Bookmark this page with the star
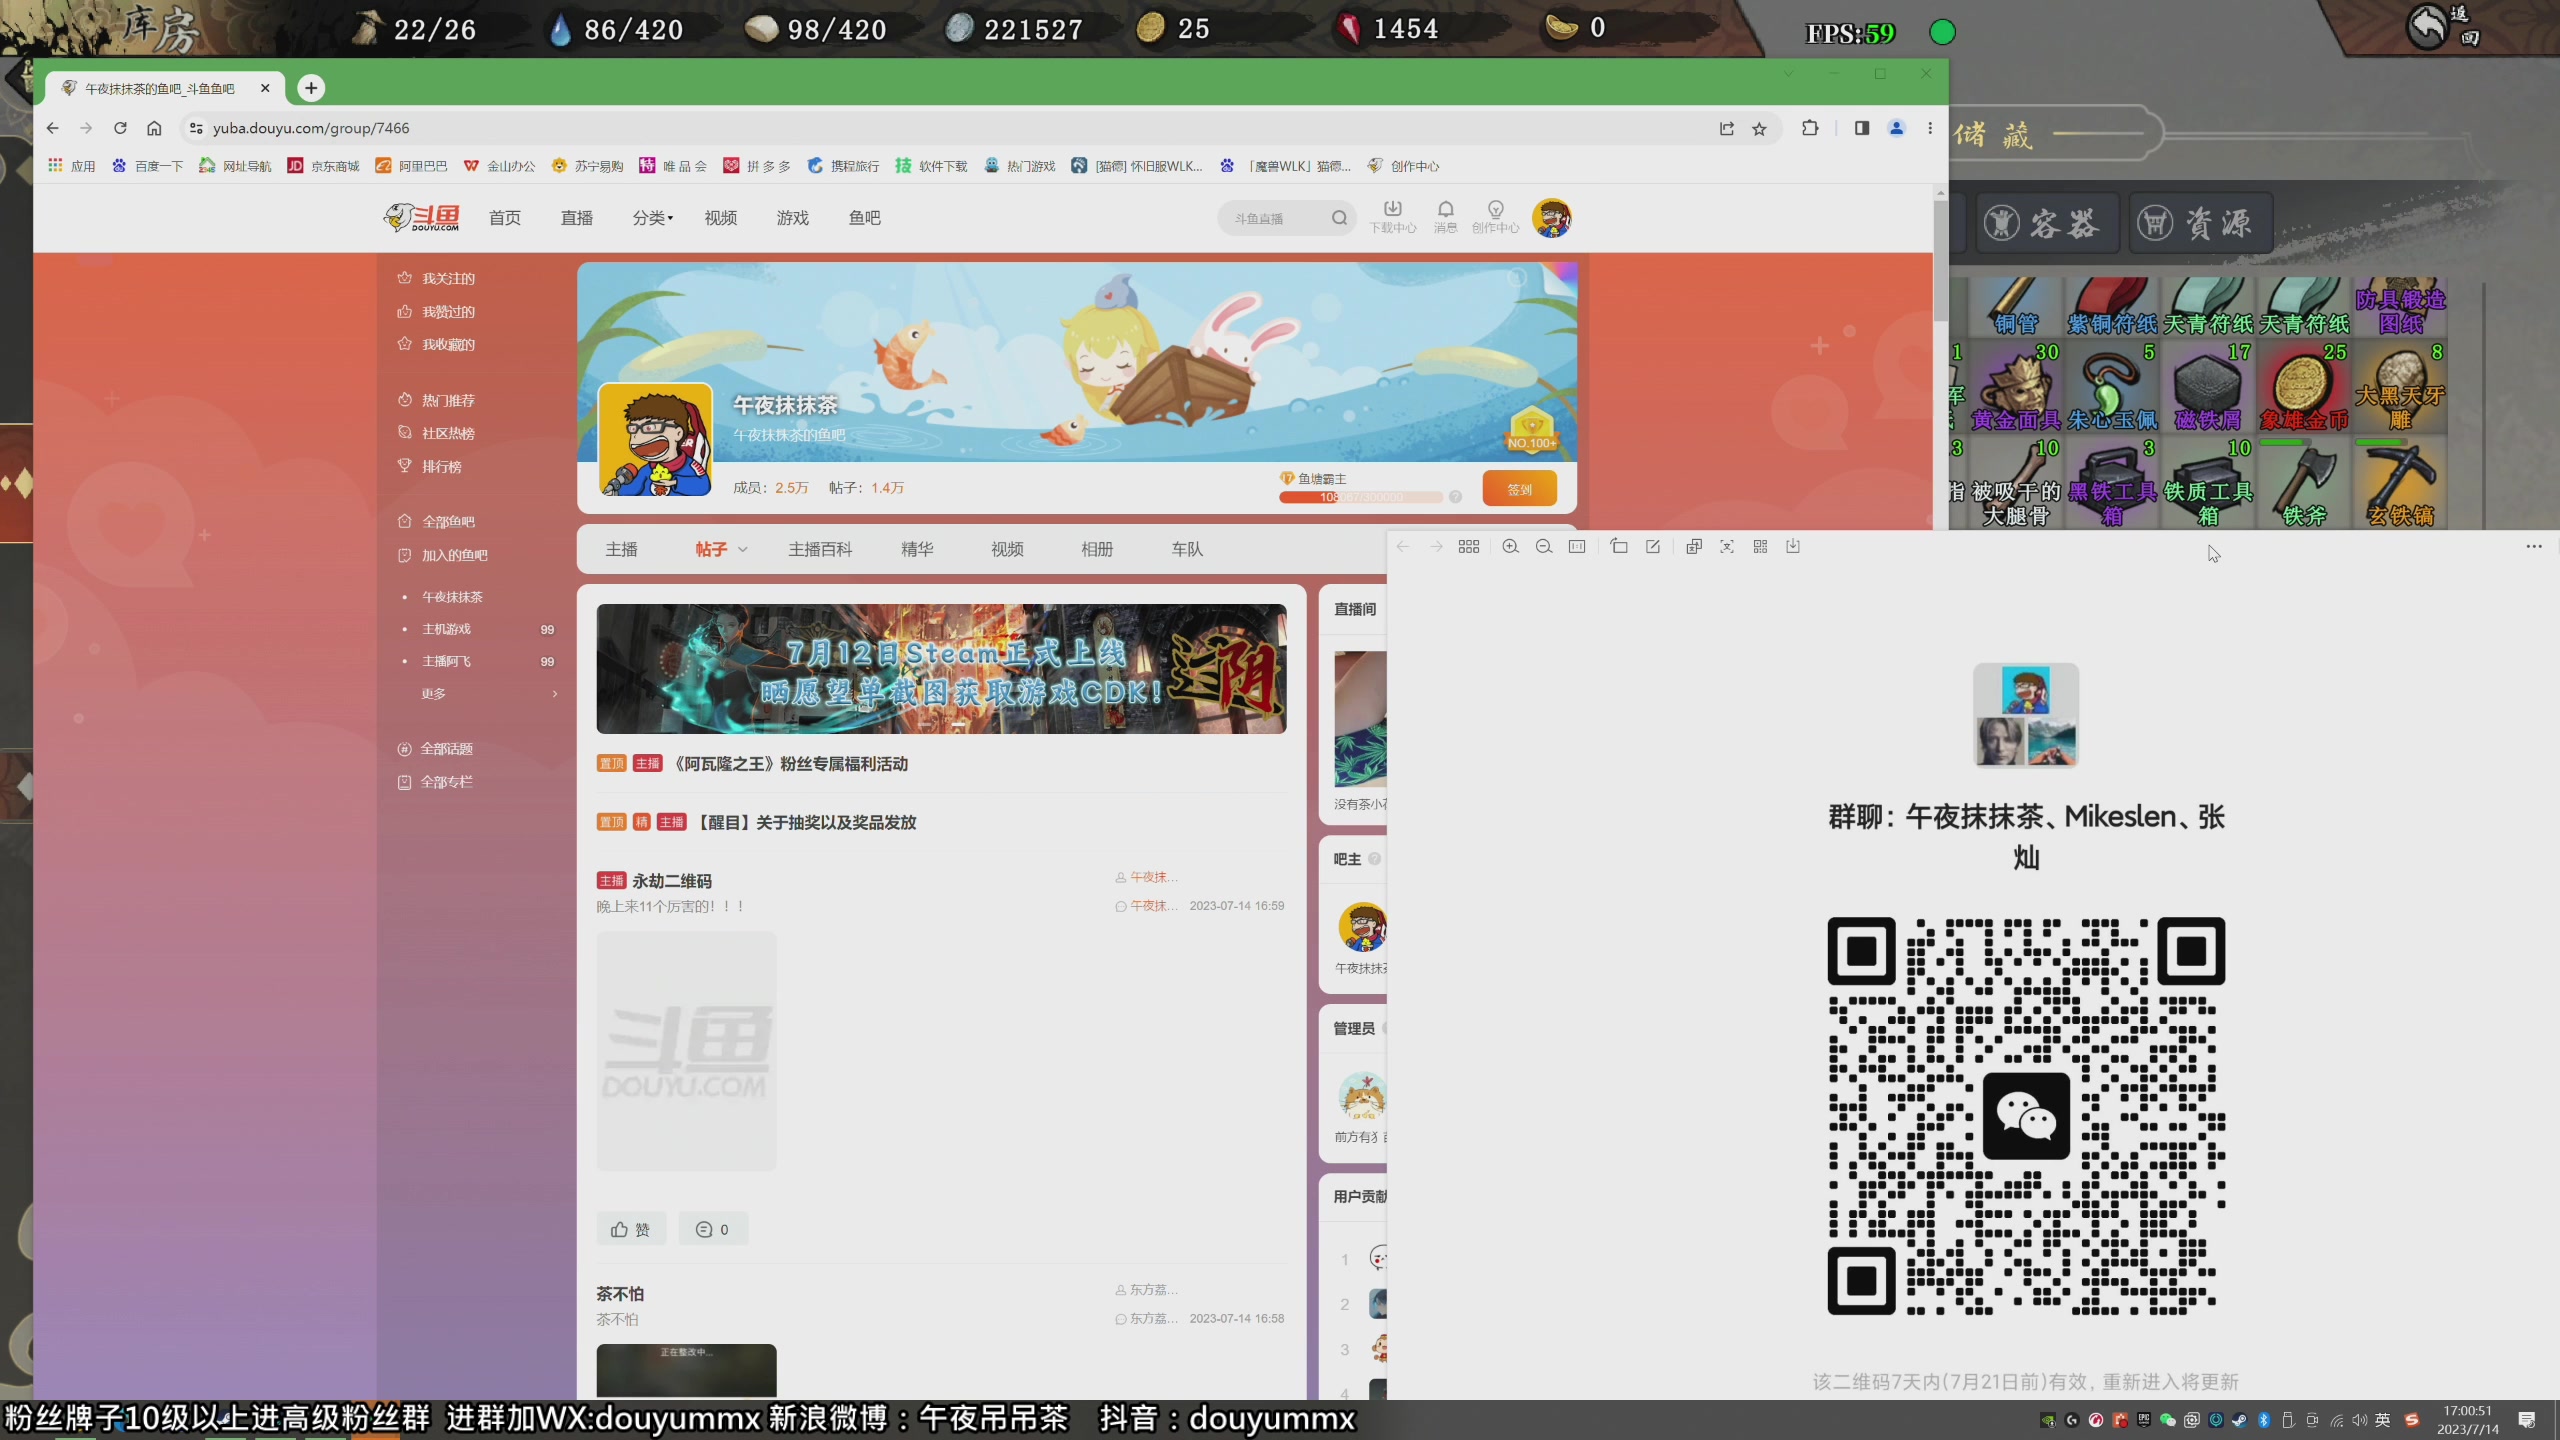2560x1440 pixels. (x=1759, y=128)
